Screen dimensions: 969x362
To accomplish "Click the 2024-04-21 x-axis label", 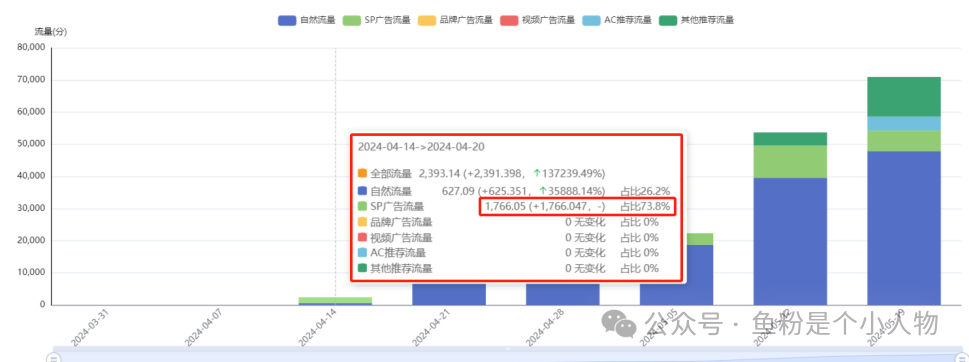I will click(x=430, y=328).
